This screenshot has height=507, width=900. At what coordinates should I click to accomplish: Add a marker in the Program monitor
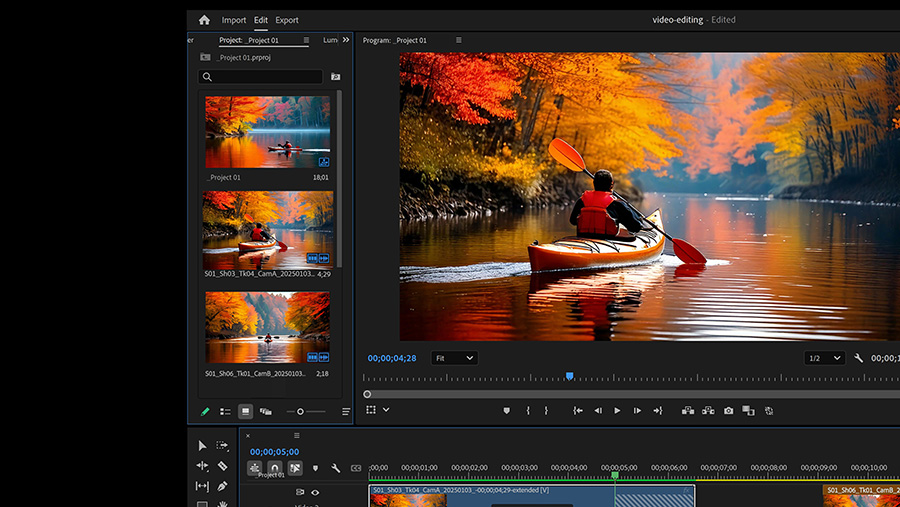click(x=506, y=410)
